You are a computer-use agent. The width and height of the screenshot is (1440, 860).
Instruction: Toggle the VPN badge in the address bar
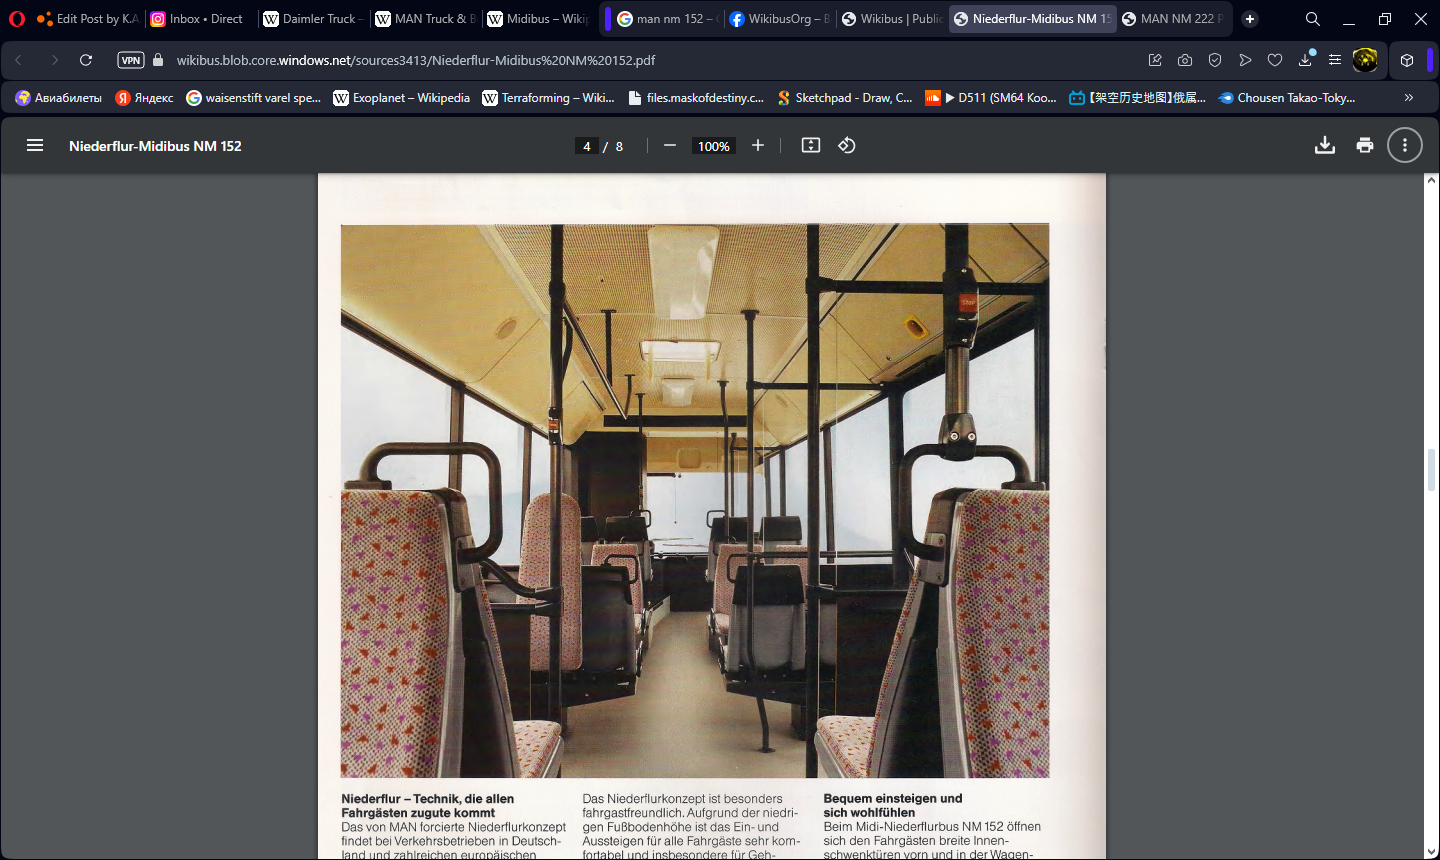point(131,60)
